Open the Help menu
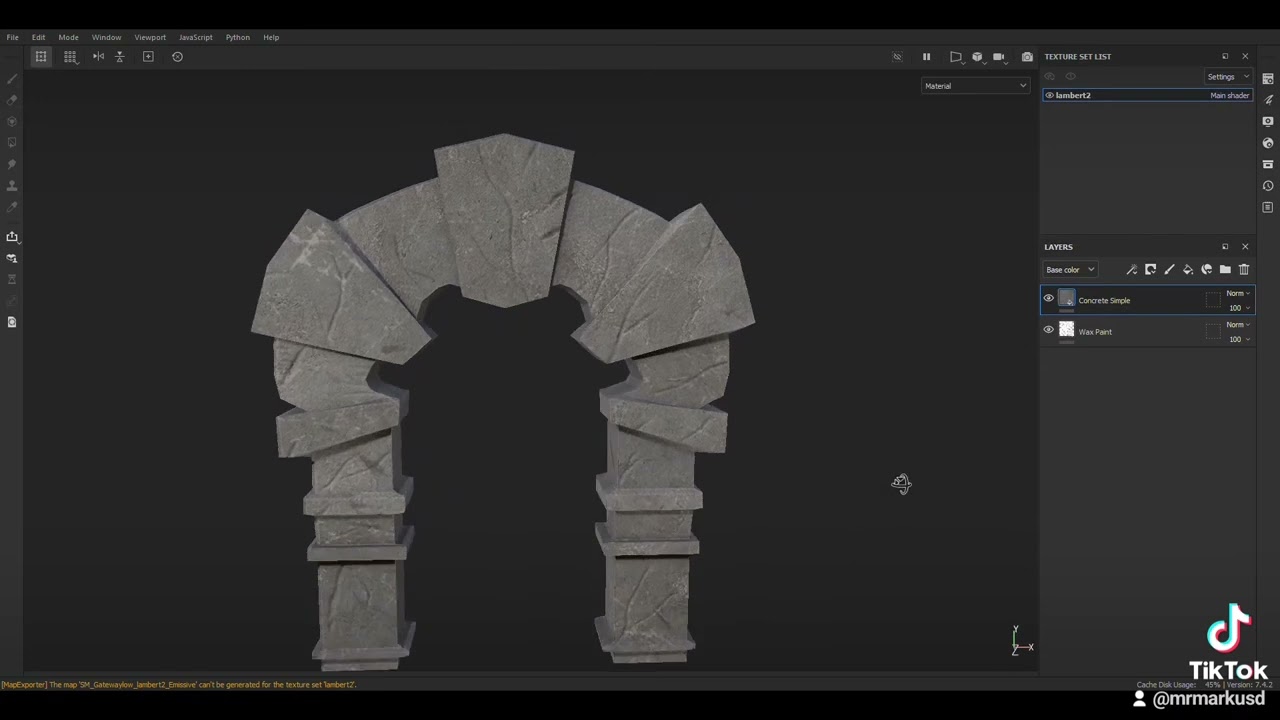The width and height of the screenshot is (1280, 720). (x=271, y=37)
